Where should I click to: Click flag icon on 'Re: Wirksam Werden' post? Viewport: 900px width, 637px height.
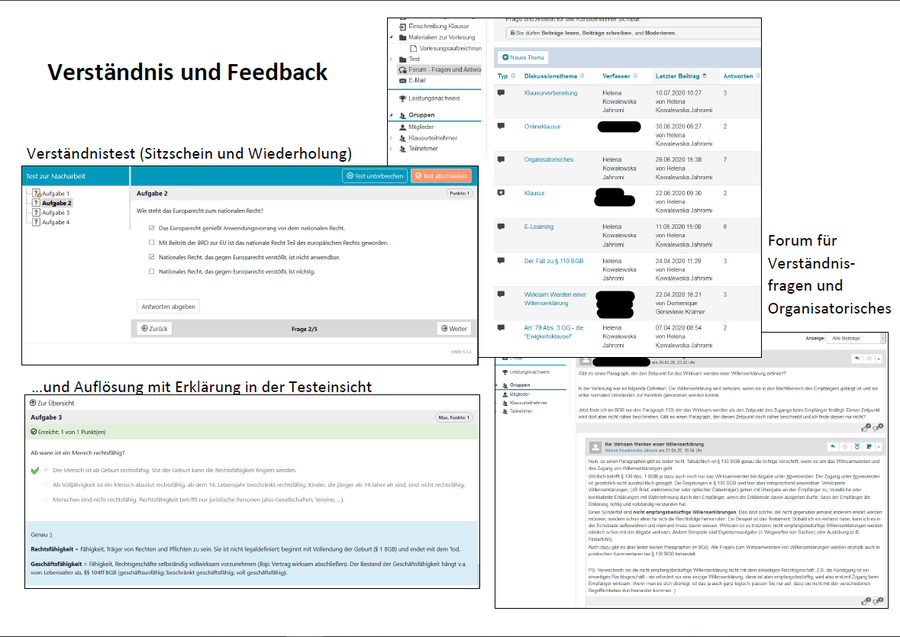pos(869,446)
